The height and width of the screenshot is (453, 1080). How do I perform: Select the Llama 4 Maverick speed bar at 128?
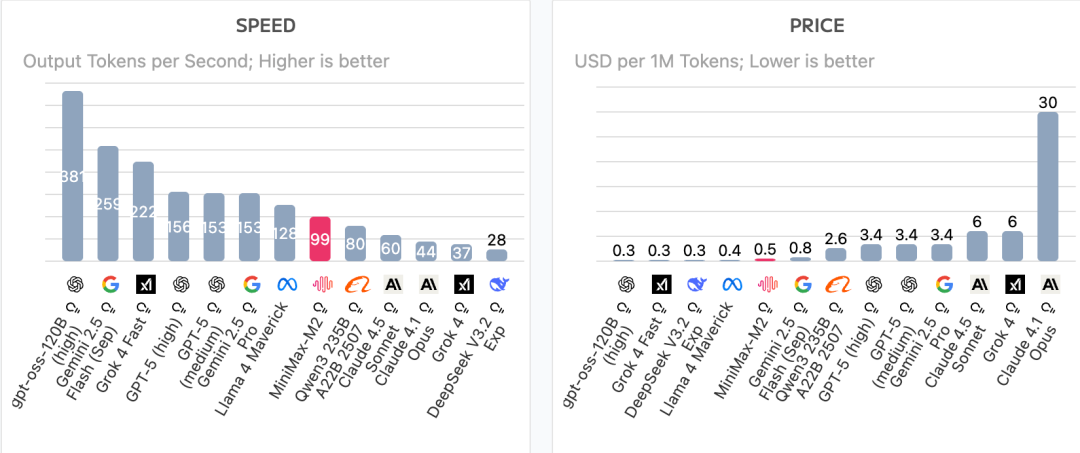284,233
